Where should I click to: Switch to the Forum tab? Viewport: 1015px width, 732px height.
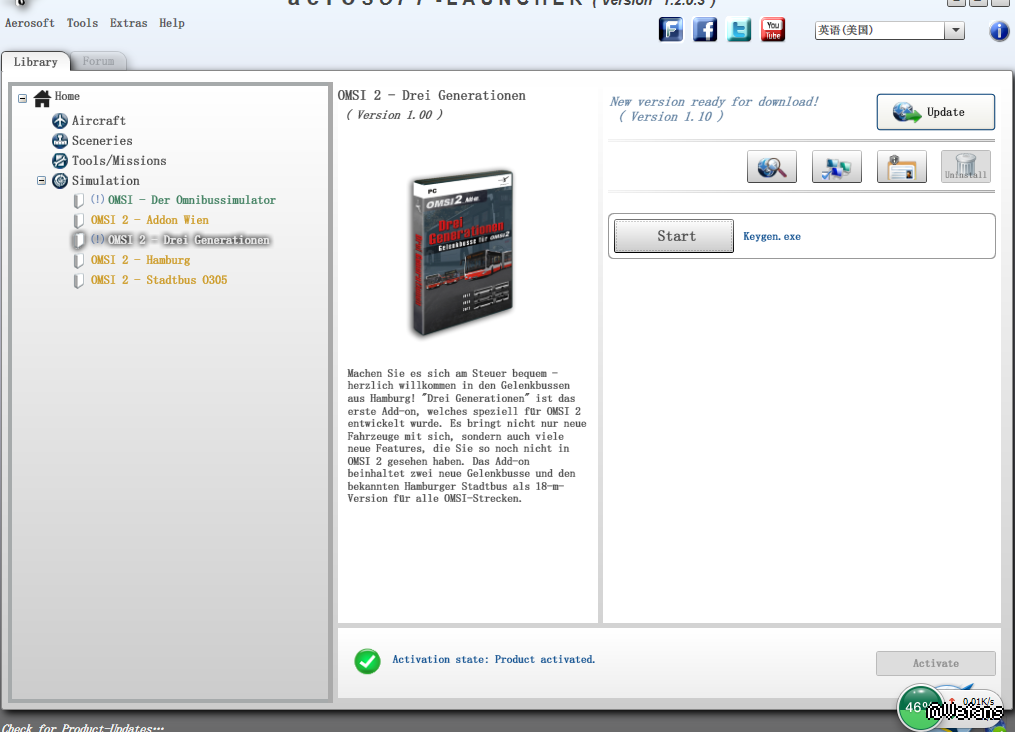click(x=98, y=61)
